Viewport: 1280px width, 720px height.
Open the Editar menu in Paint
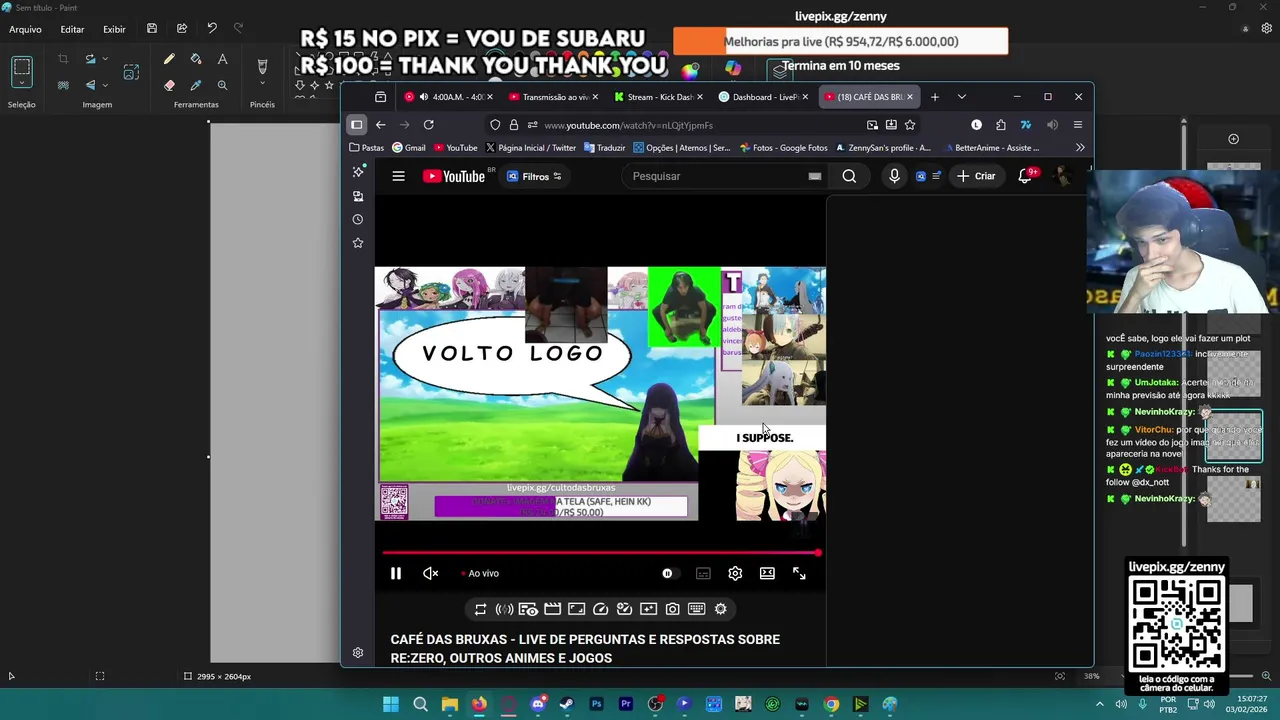click(72, 29)
